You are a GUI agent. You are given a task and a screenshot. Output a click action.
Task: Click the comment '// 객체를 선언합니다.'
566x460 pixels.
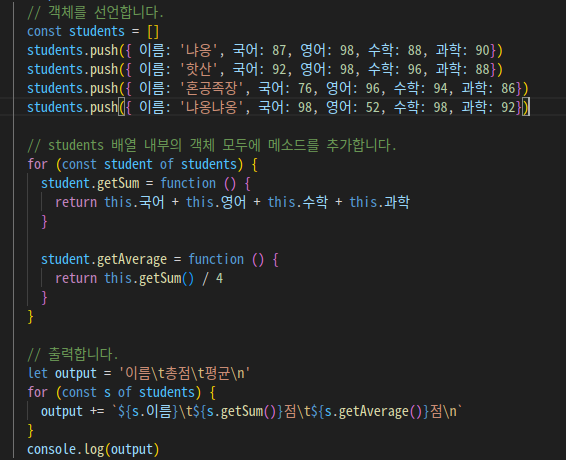[x=95, y=13]
